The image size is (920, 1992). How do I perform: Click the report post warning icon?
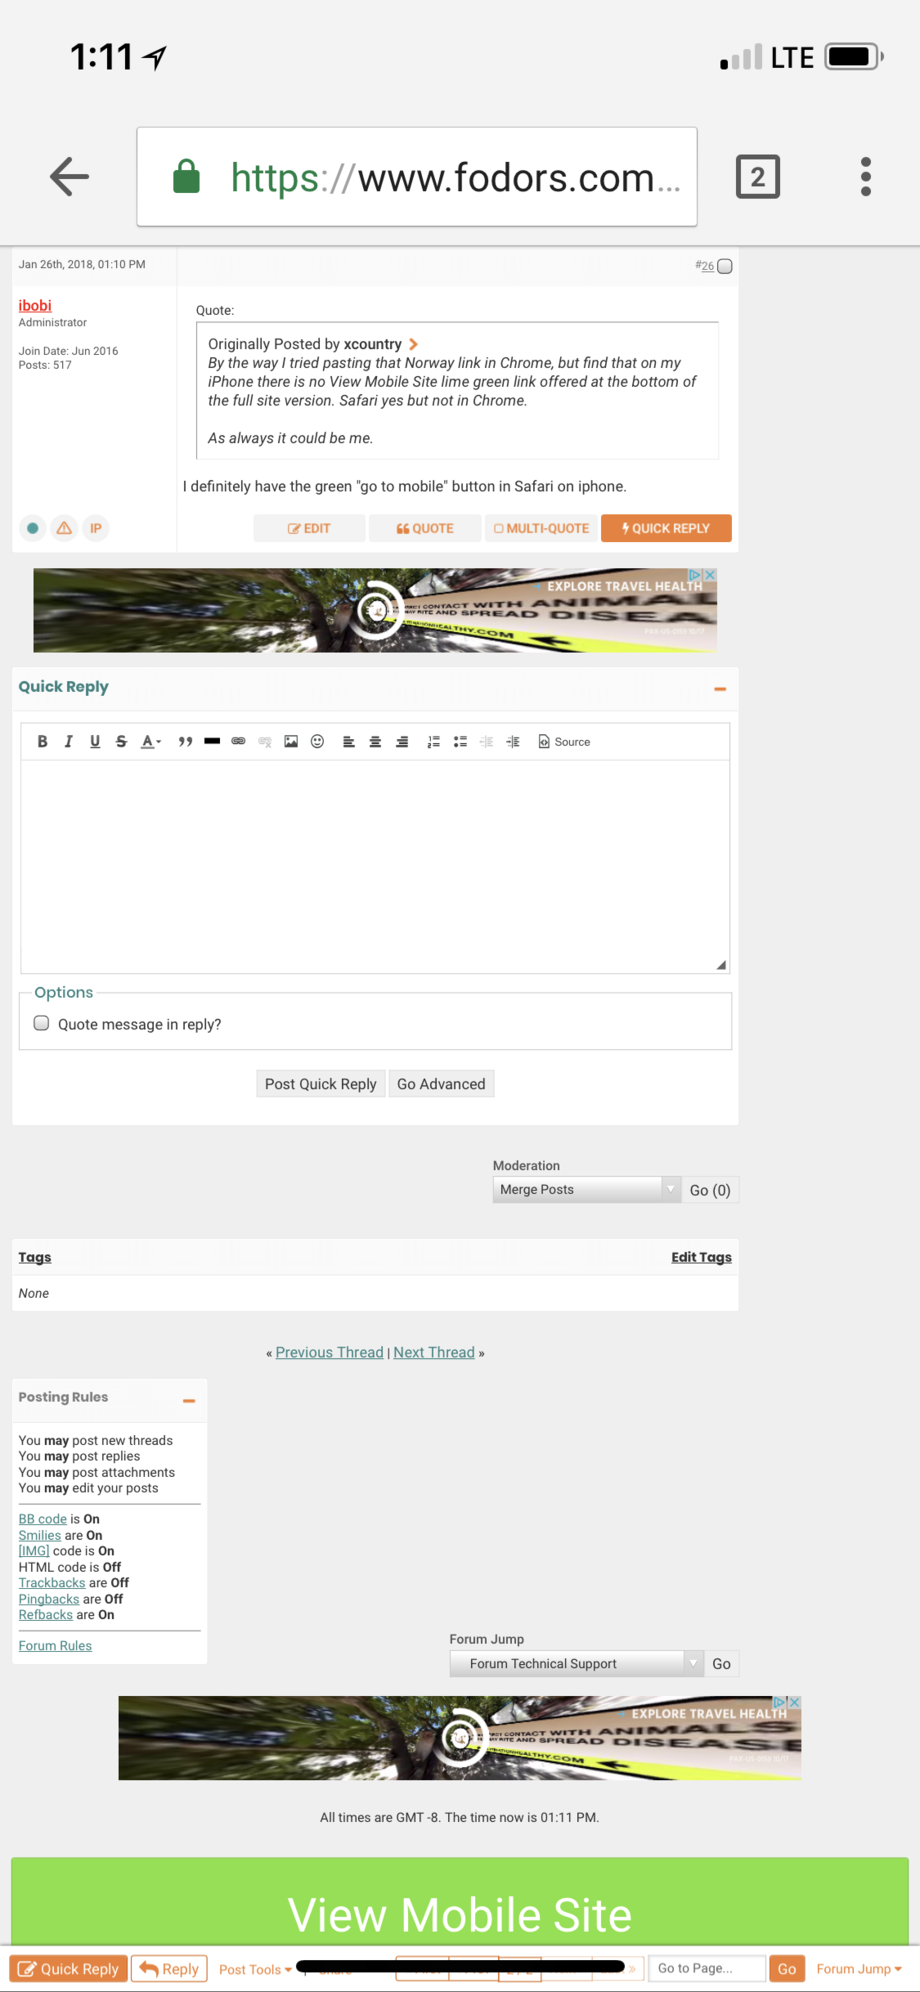tap(64, 528)
